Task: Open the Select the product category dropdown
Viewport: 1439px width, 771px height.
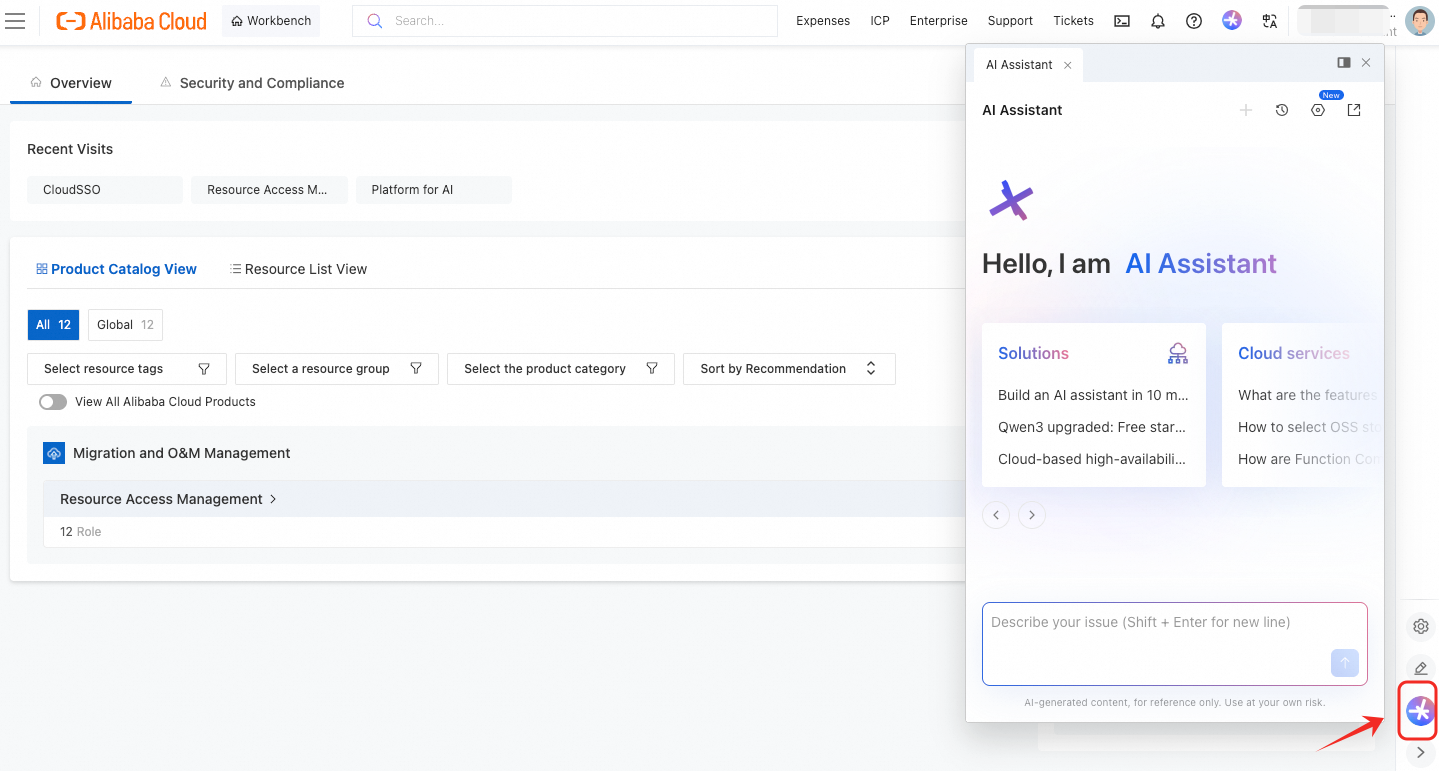Action: pos(561,369)
